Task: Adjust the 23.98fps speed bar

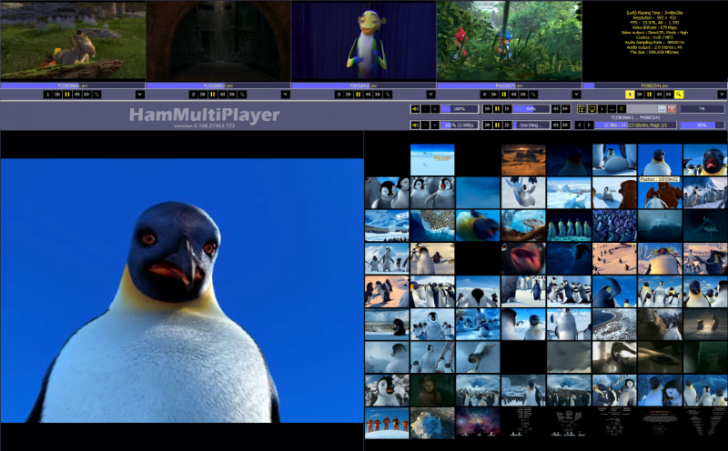Action: pyautogui.click(x=459, y=125)
